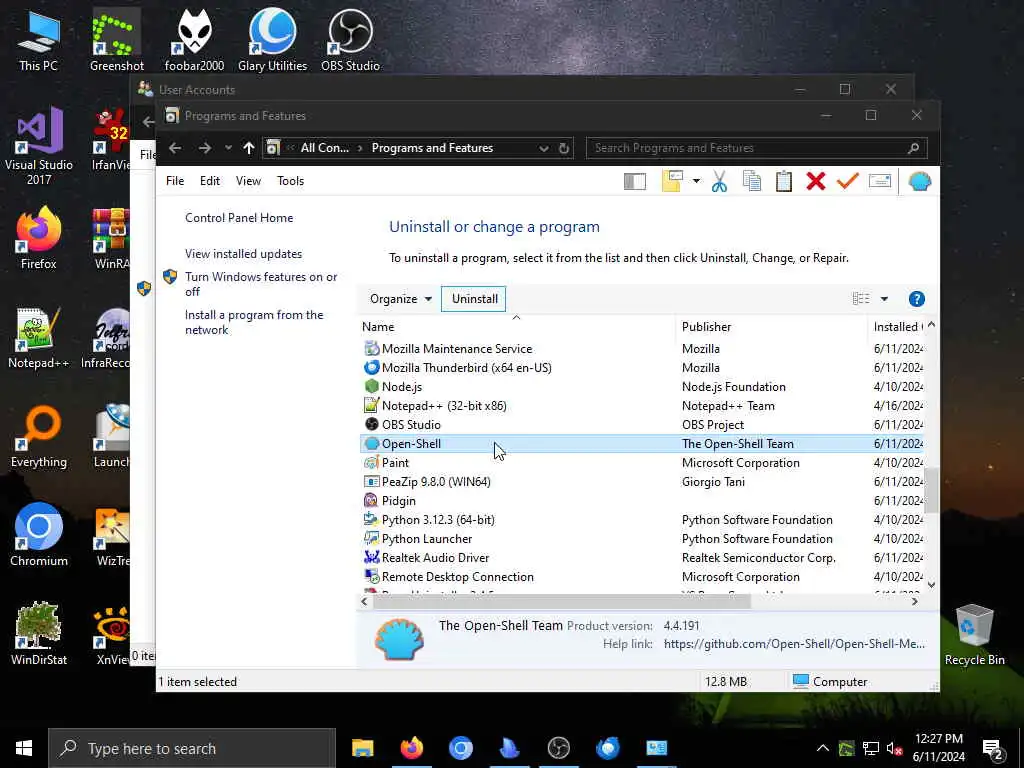Click the All Control Panel breadcrumb
1024x768 pixels.
pyautogui.click(x=325, y=148)
